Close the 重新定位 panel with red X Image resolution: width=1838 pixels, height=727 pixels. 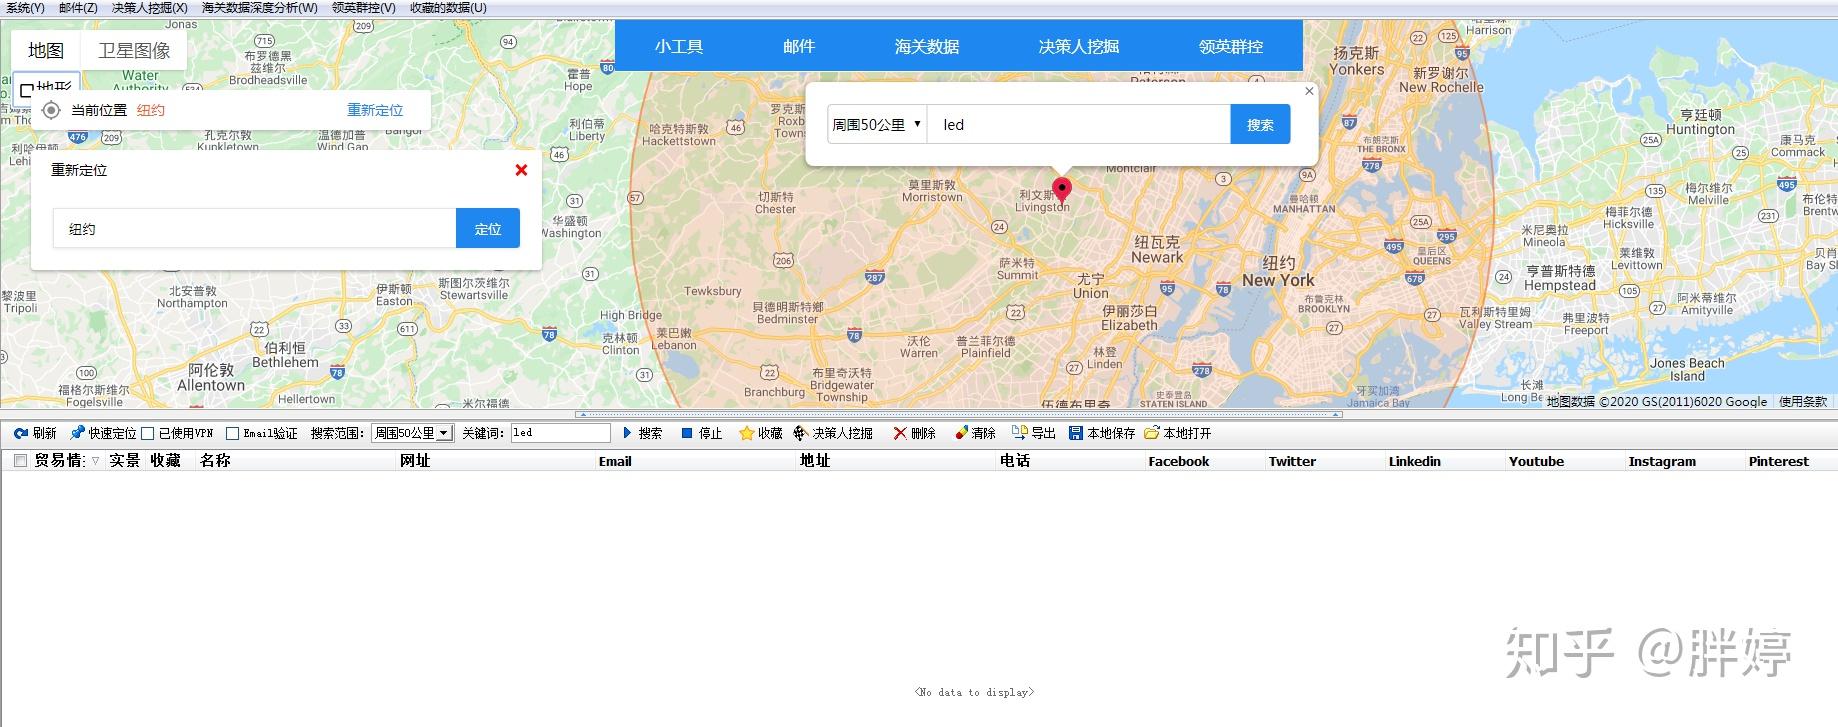tap(521, 170)
